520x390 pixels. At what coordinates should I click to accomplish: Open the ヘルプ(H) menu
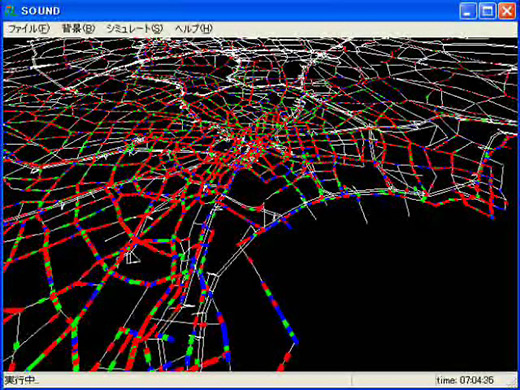click(x=194, y=29)
